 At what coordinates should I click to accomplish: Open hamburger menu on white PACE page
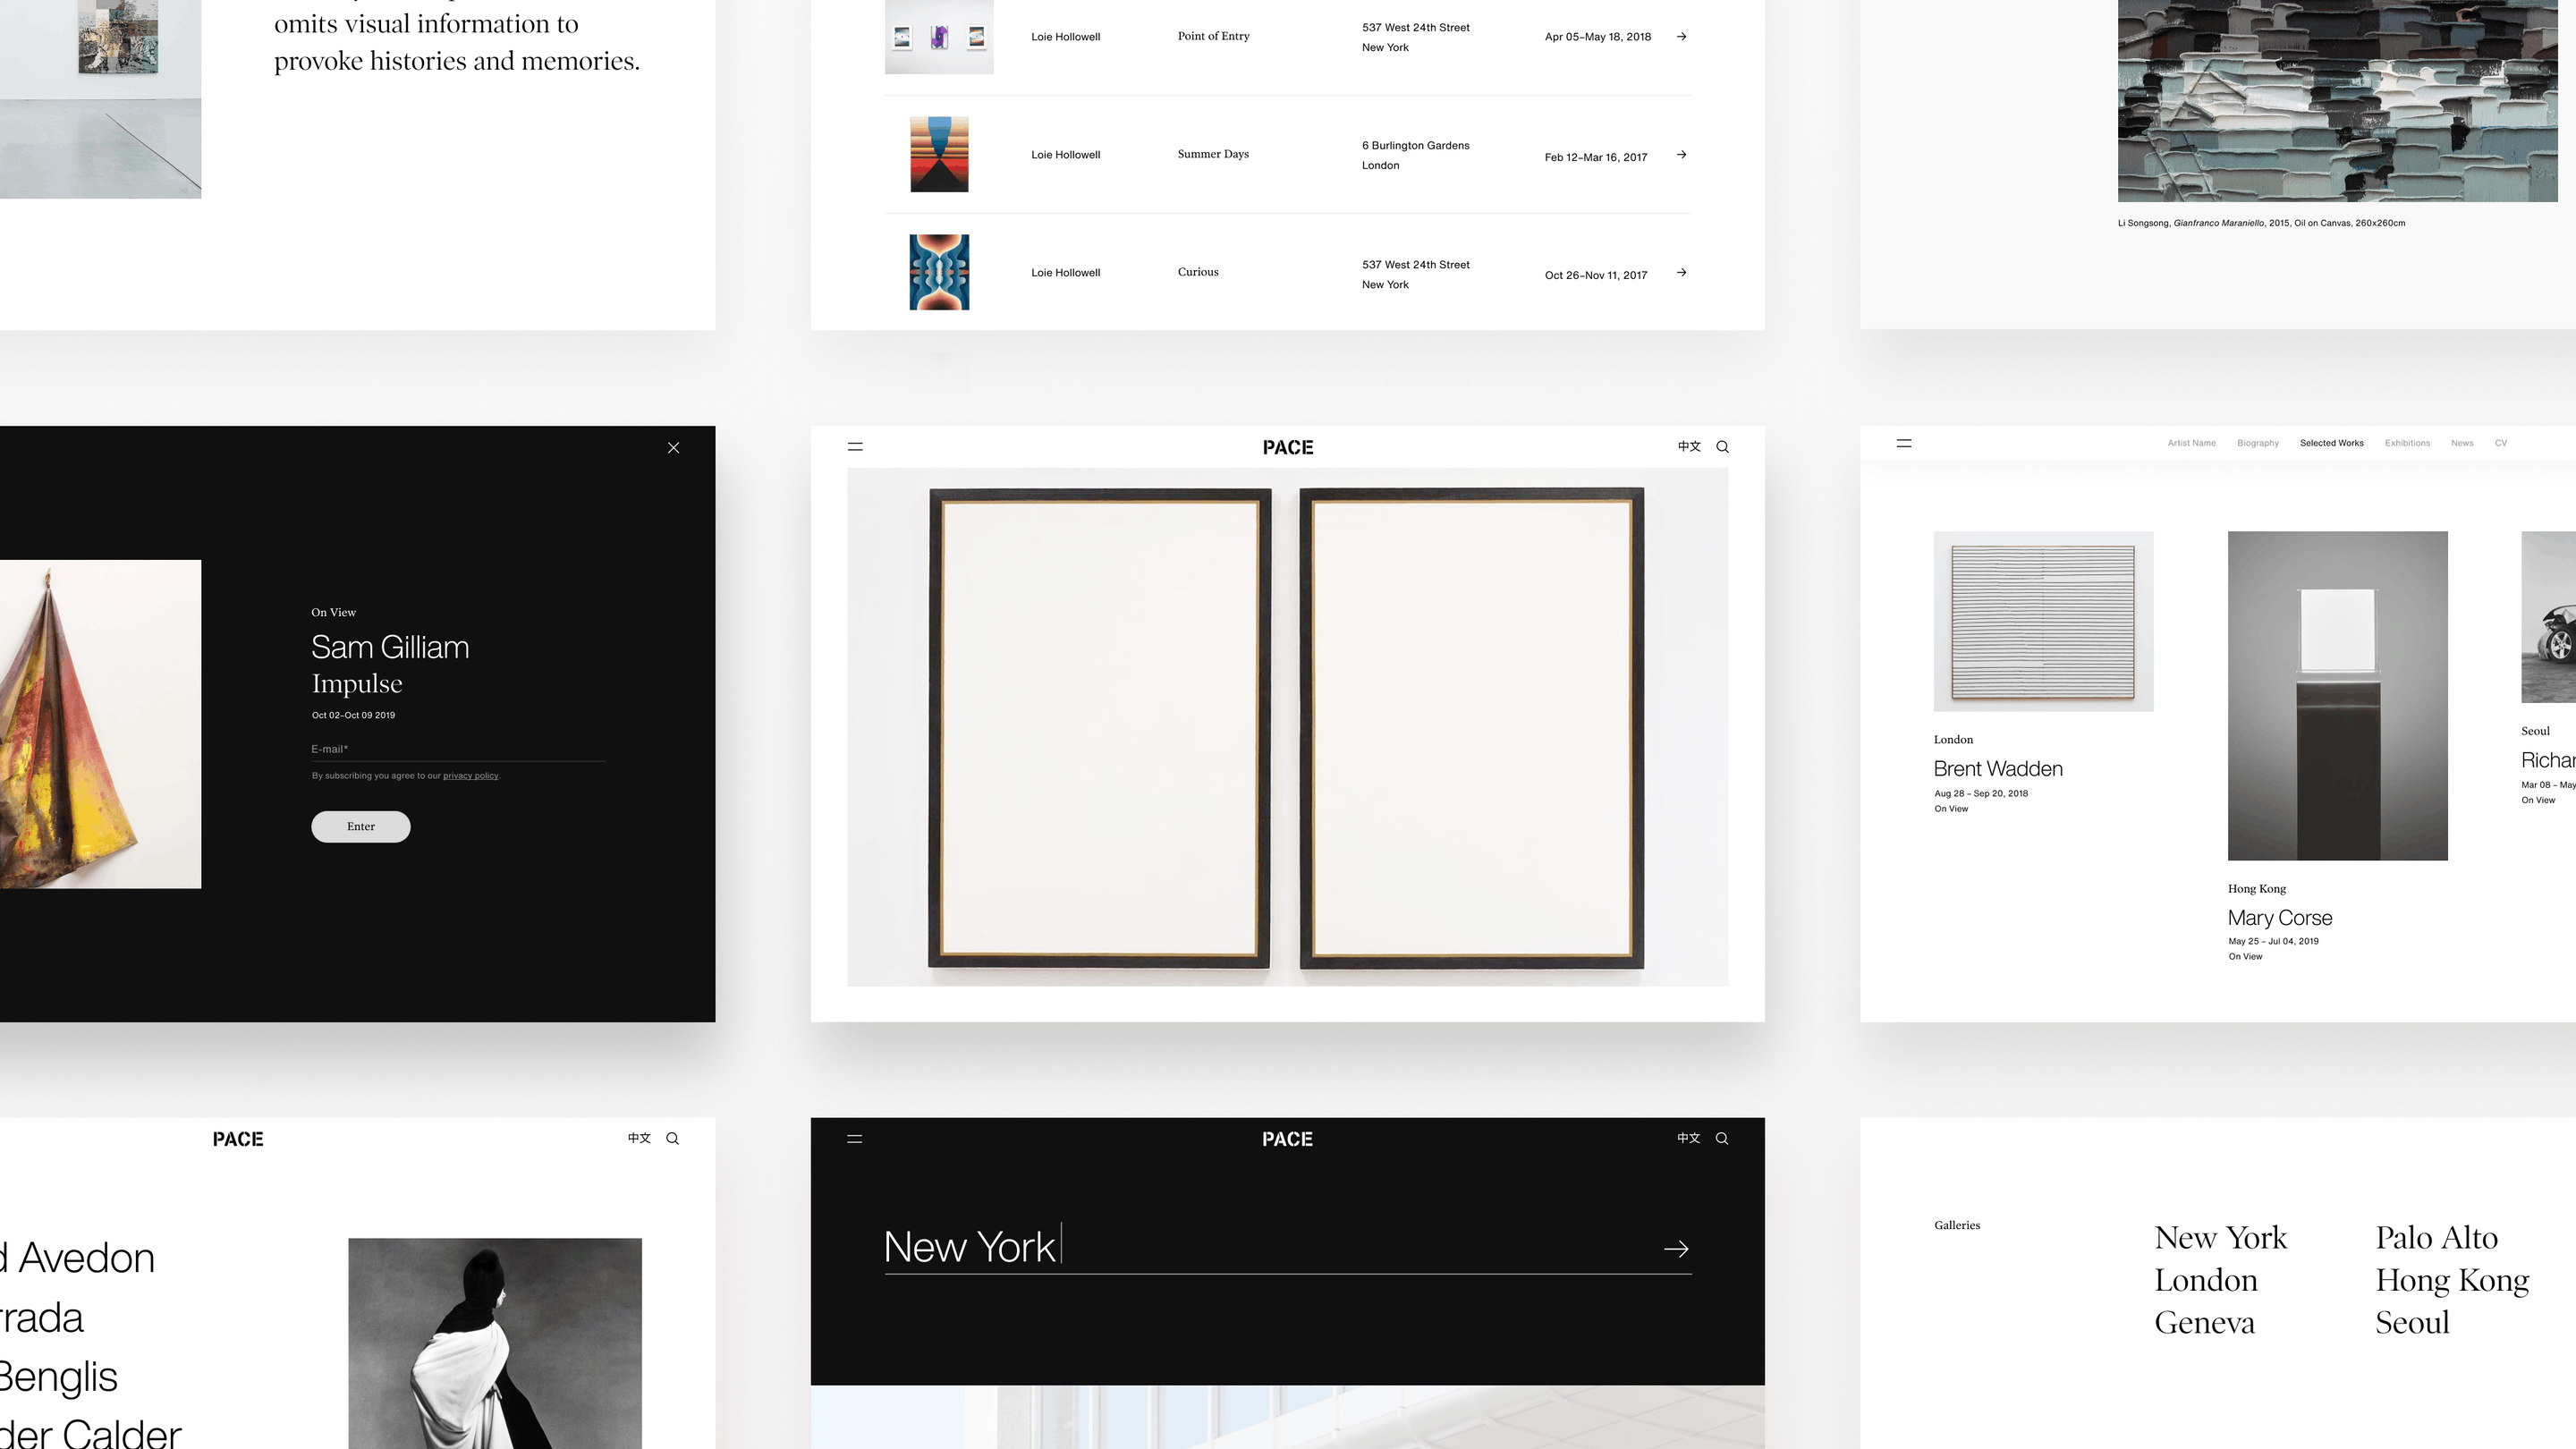(x=855, y=447)
